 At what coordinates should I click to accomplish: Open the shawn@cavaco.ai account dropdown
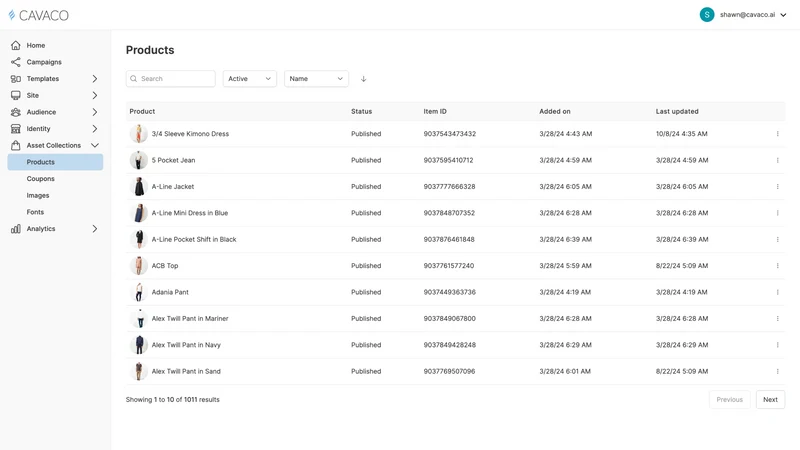click(783, 15)
